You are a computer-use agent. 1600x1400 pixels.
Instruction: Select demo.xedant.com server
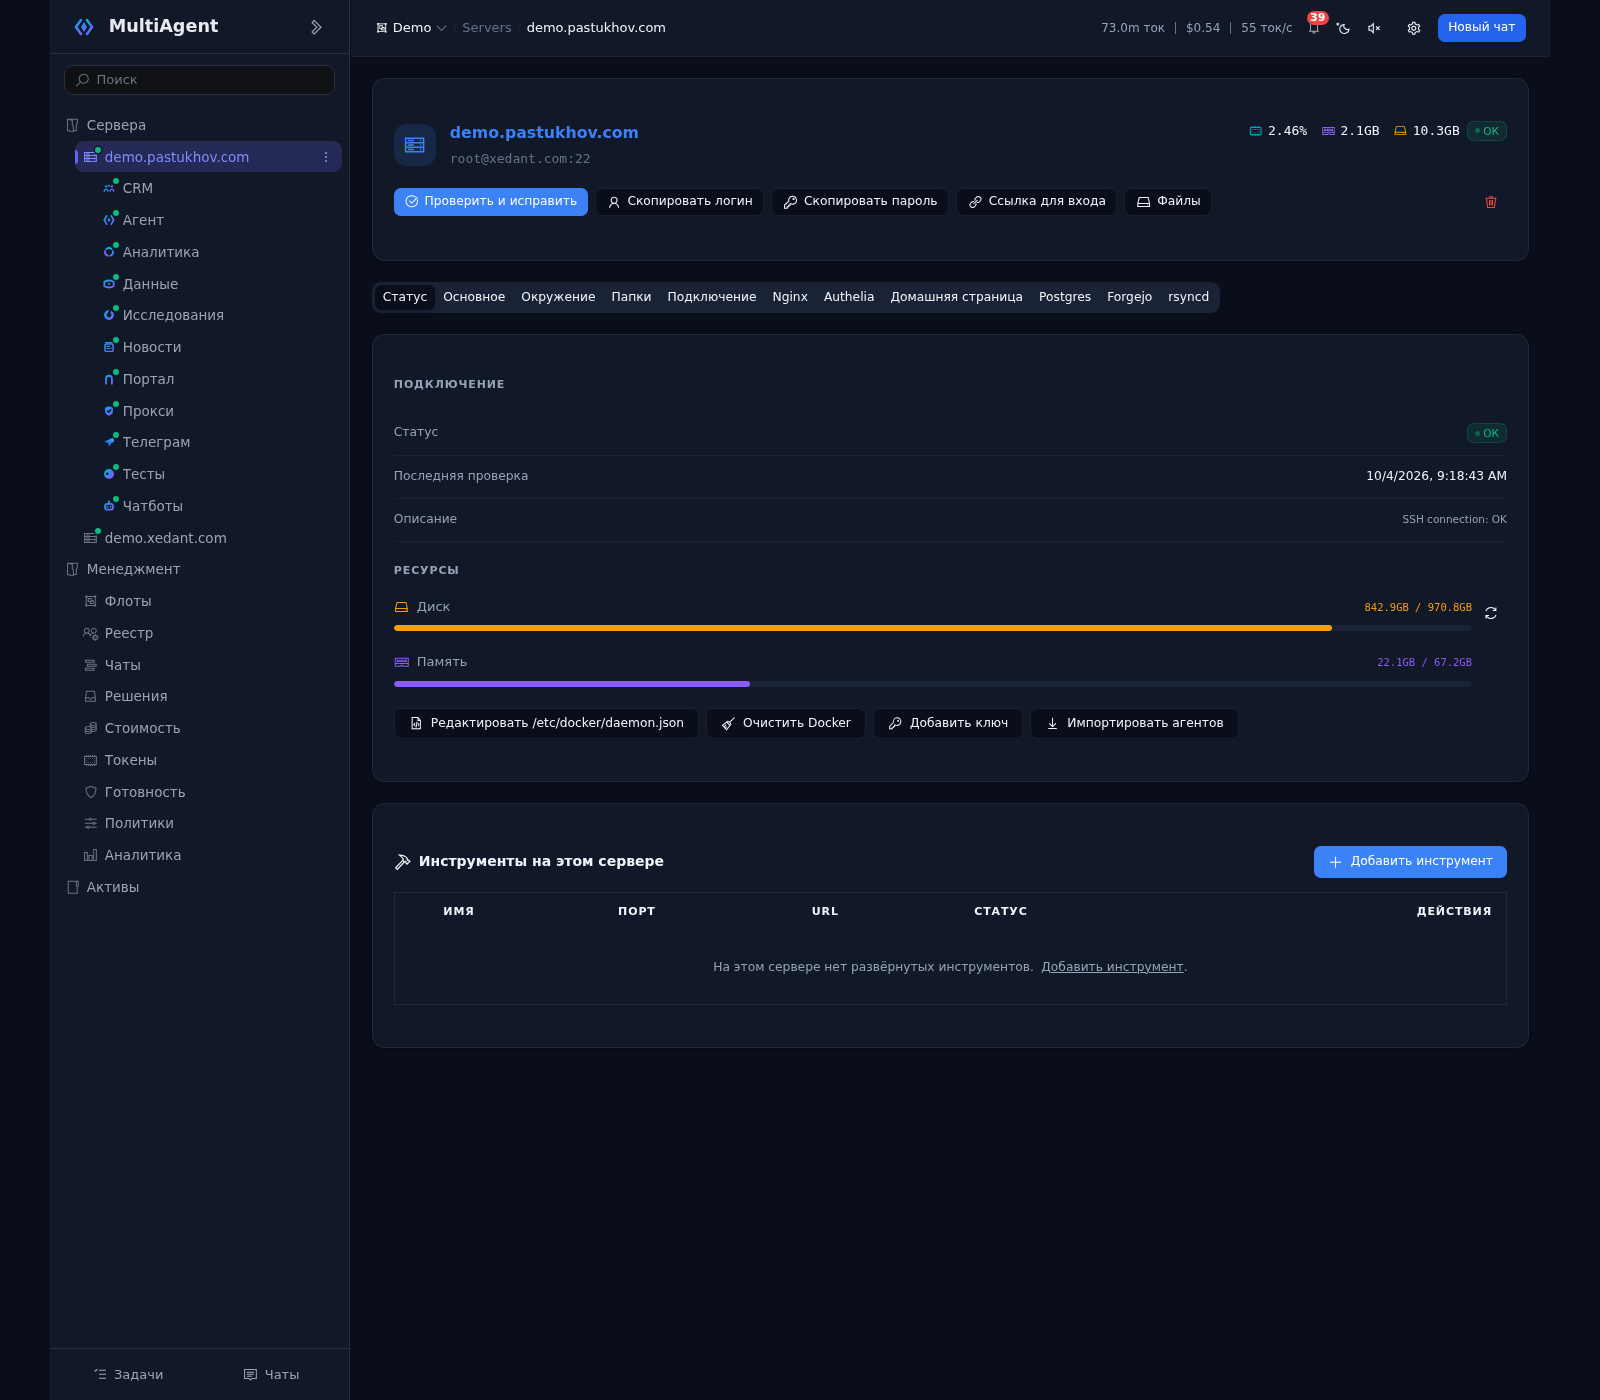pyautogui.click(x=165, y=538)
